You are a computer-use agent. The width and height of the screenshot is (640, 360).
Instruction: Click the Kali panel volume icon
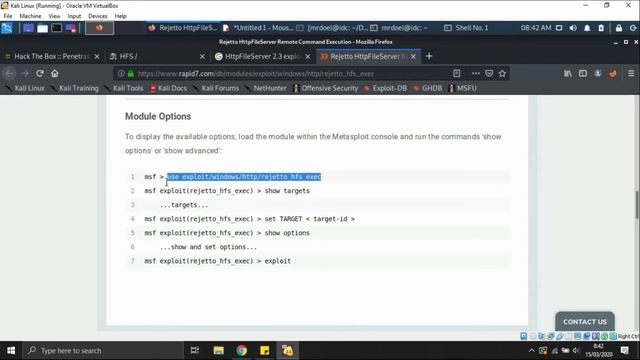573,28
